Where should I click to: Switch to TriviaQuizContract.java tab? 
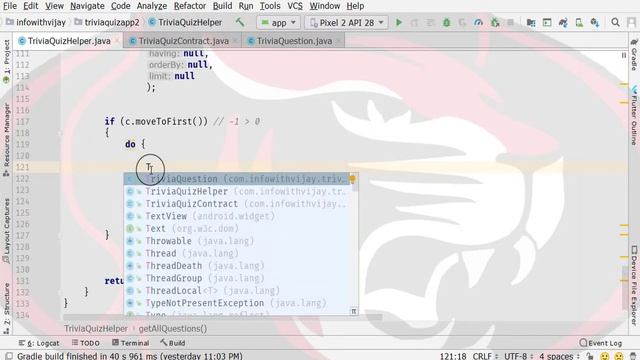[x=183, y=41]
